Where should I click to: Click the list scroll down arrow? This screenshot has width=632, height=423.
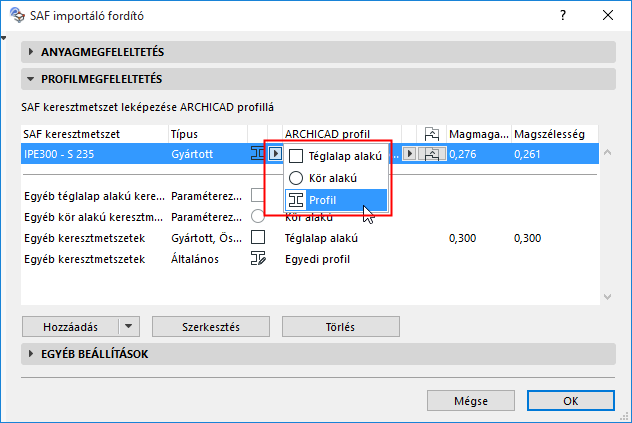tap(607, 297)
